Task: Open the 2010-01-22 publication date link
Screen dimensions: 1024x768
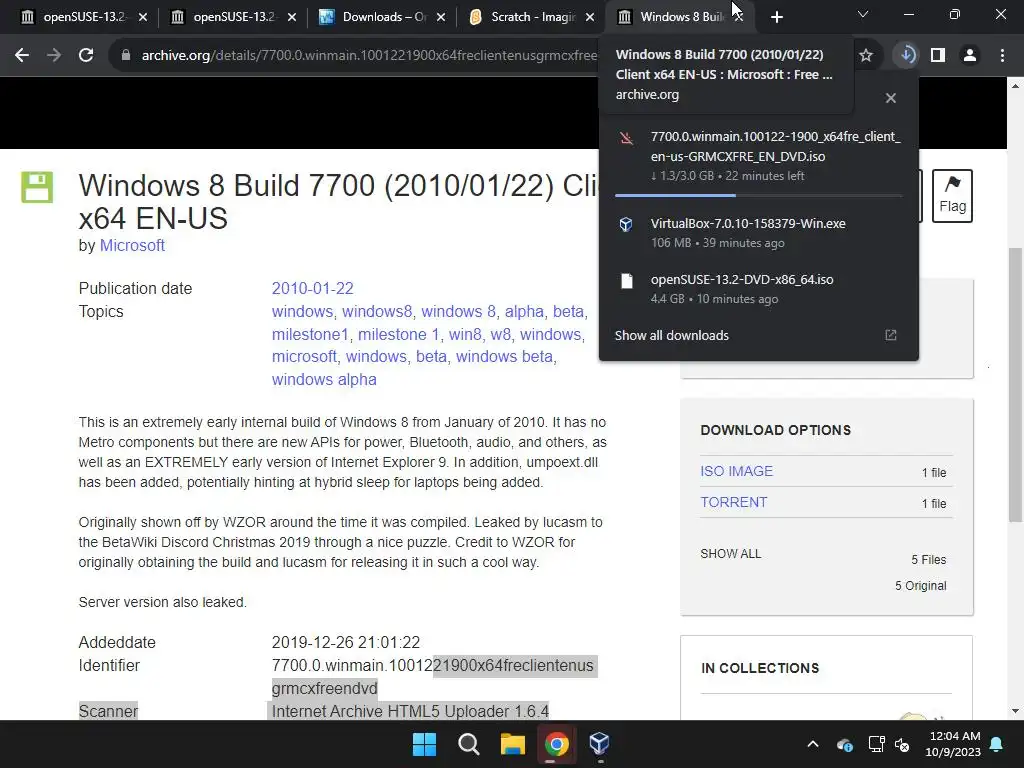Action: [313, 288]
